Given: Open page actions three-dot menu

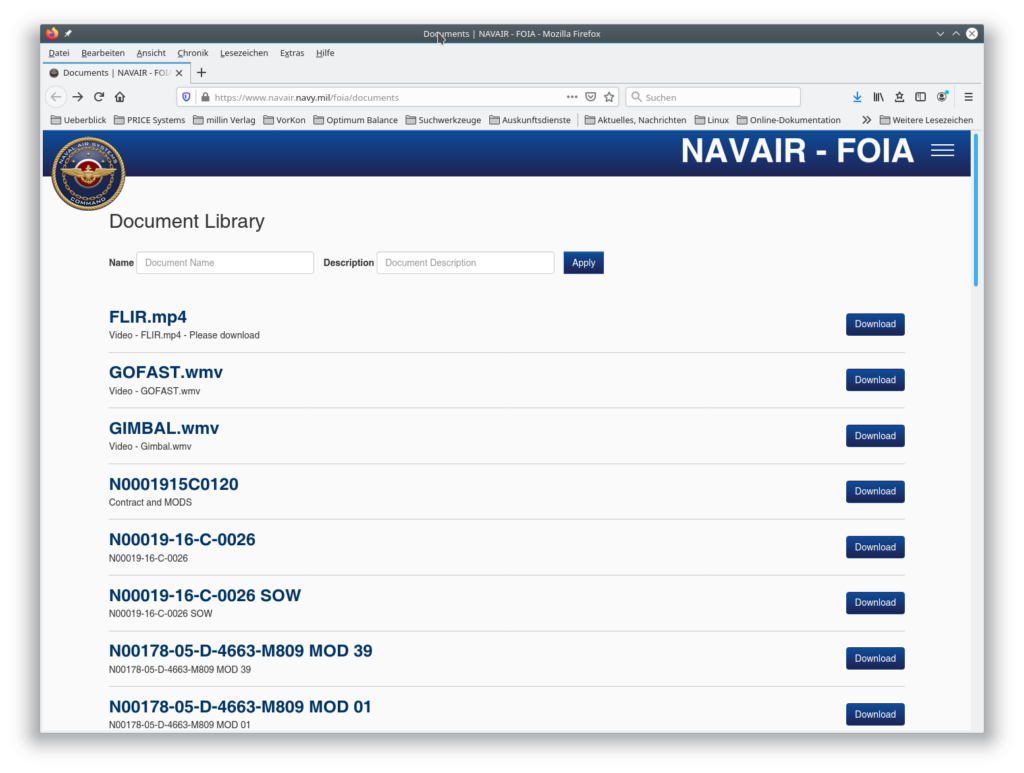Looking at the screenshot, I should [x=572, y=97].
